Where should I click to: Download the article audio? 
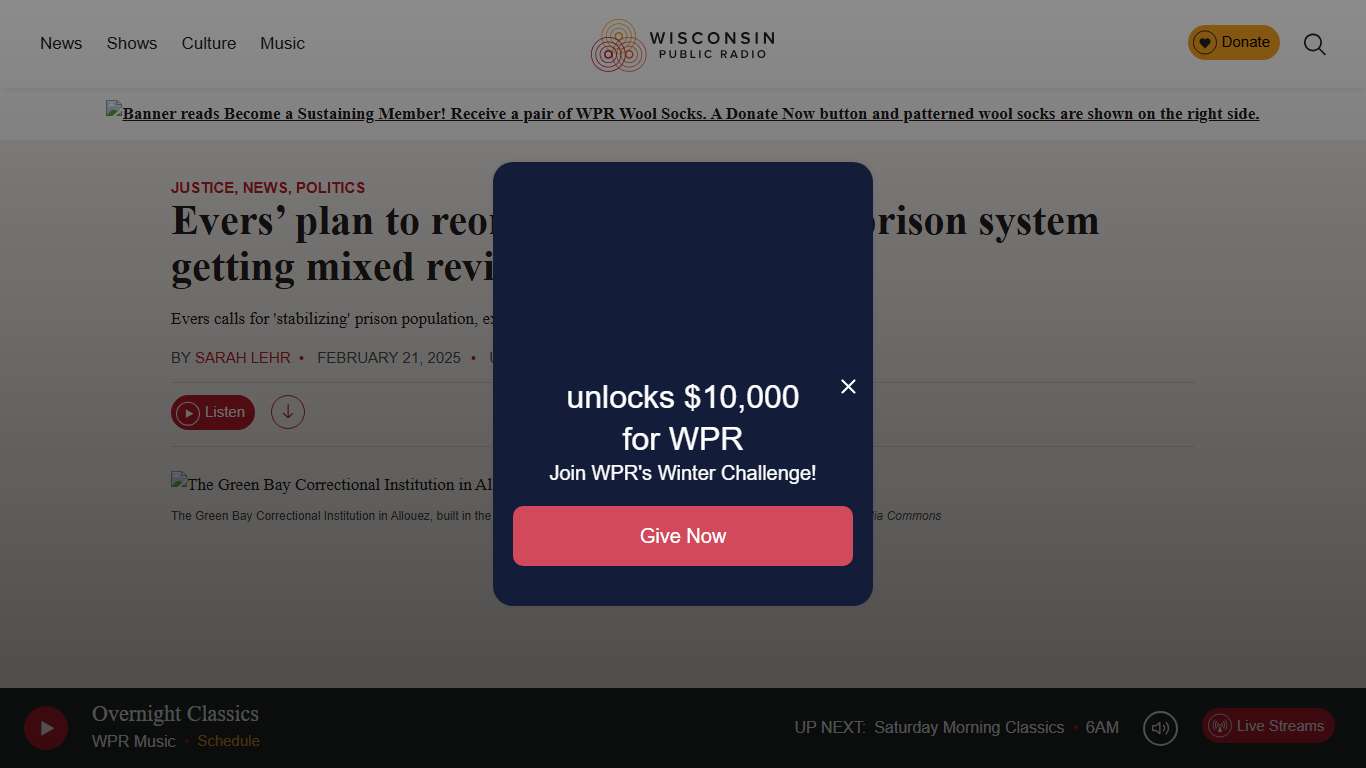click(x=288, y=412)
